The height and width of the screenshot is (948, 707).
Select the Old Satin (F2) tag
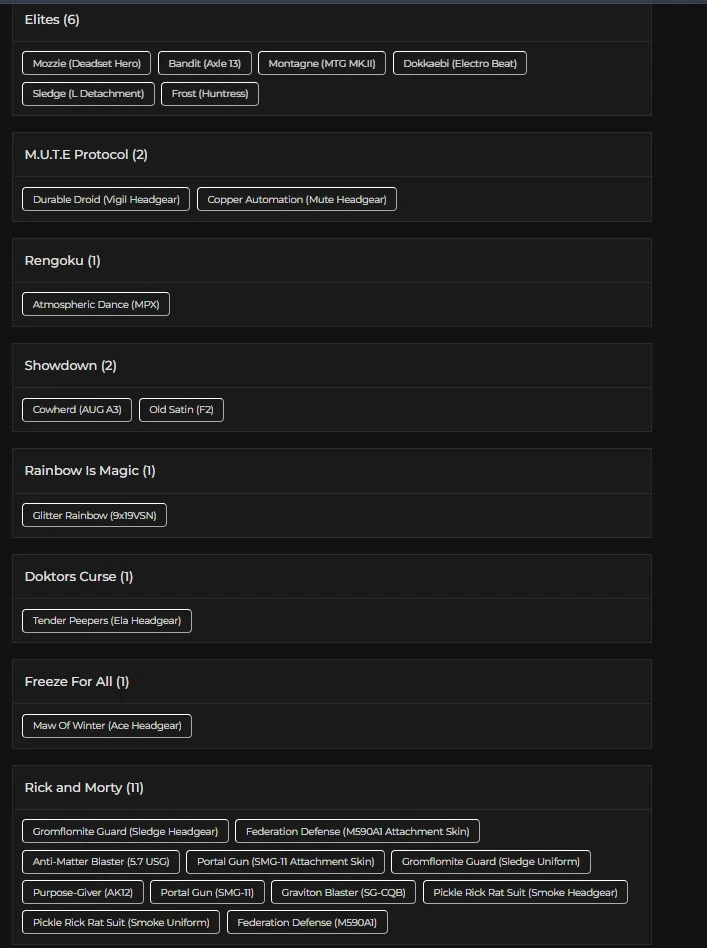(x=181, y=409)
